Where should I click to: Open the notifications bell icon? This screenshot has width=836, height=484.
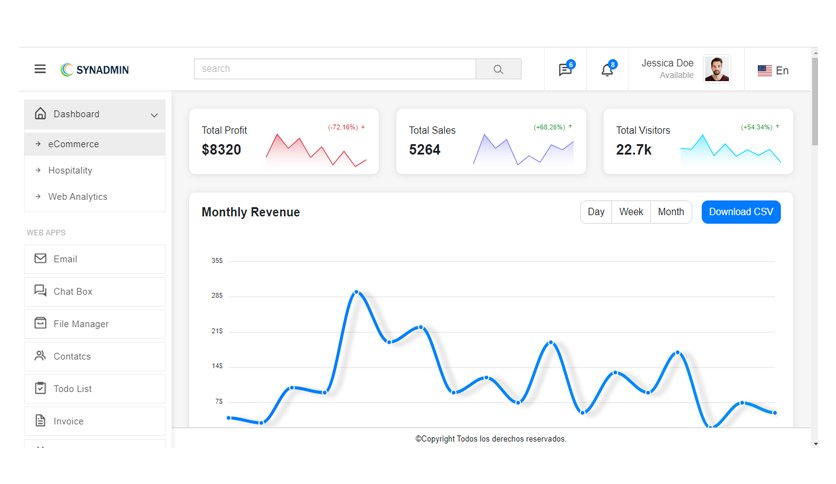(607, 69)
